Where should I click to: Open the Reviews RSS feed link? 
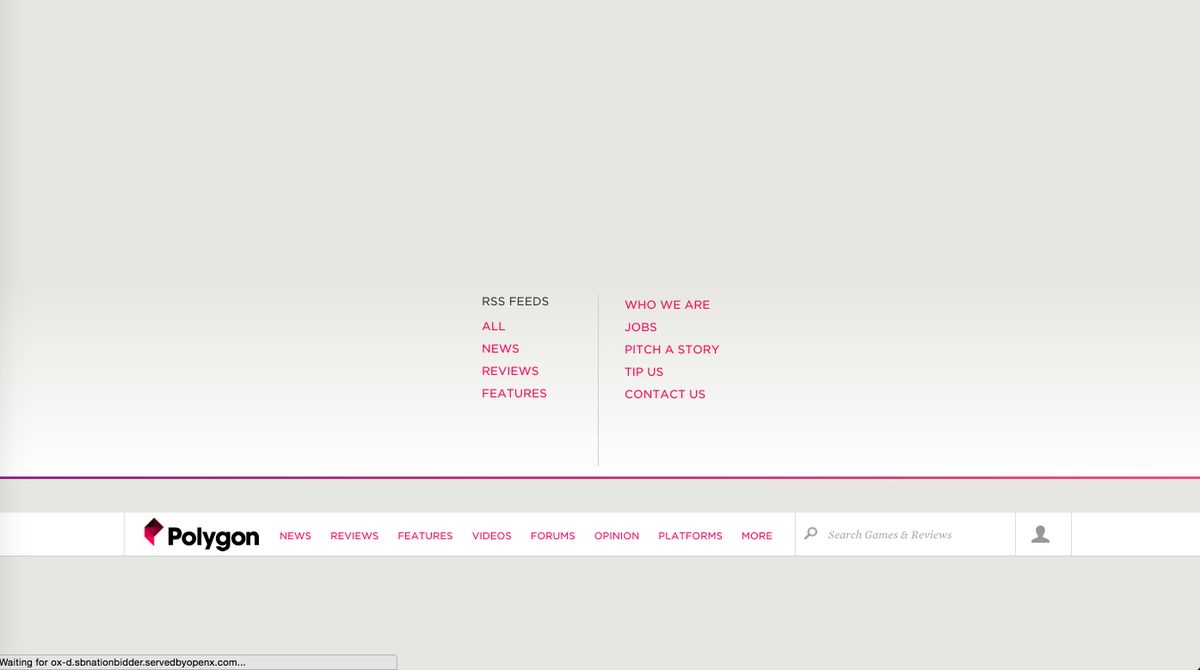pyautogui.click(x=510, y=371)
